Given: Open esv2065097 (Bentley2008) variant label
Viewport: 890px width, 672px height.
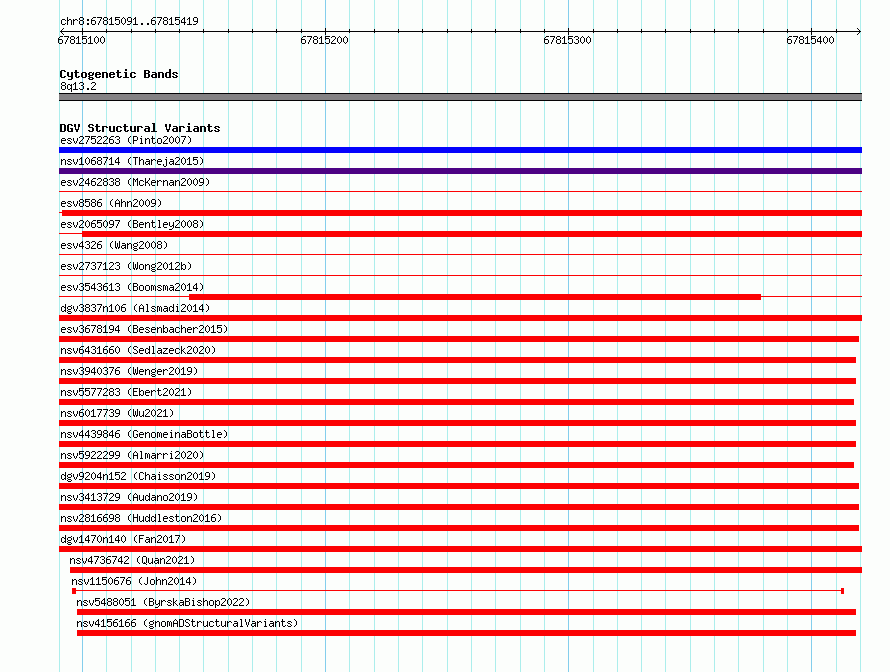Looking at the screenshot, I should pyautogui.click(x=132, y=224).
